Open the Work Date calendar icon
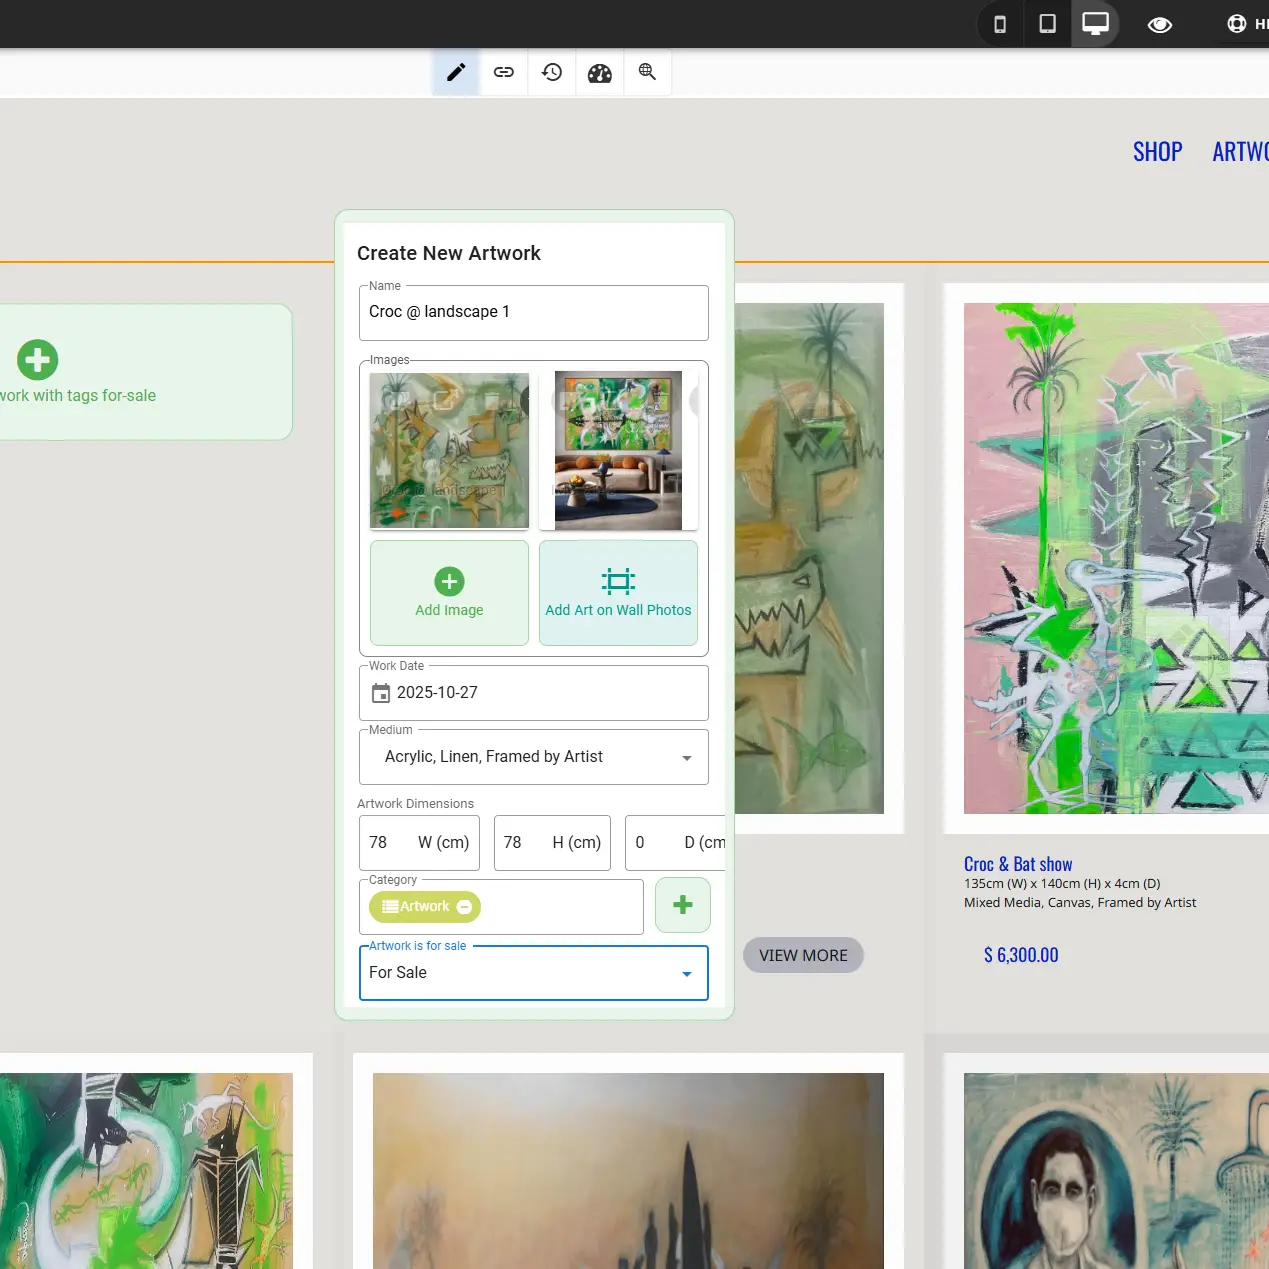The height and width of the screenshot is (1269, 1269). [381, 693]
